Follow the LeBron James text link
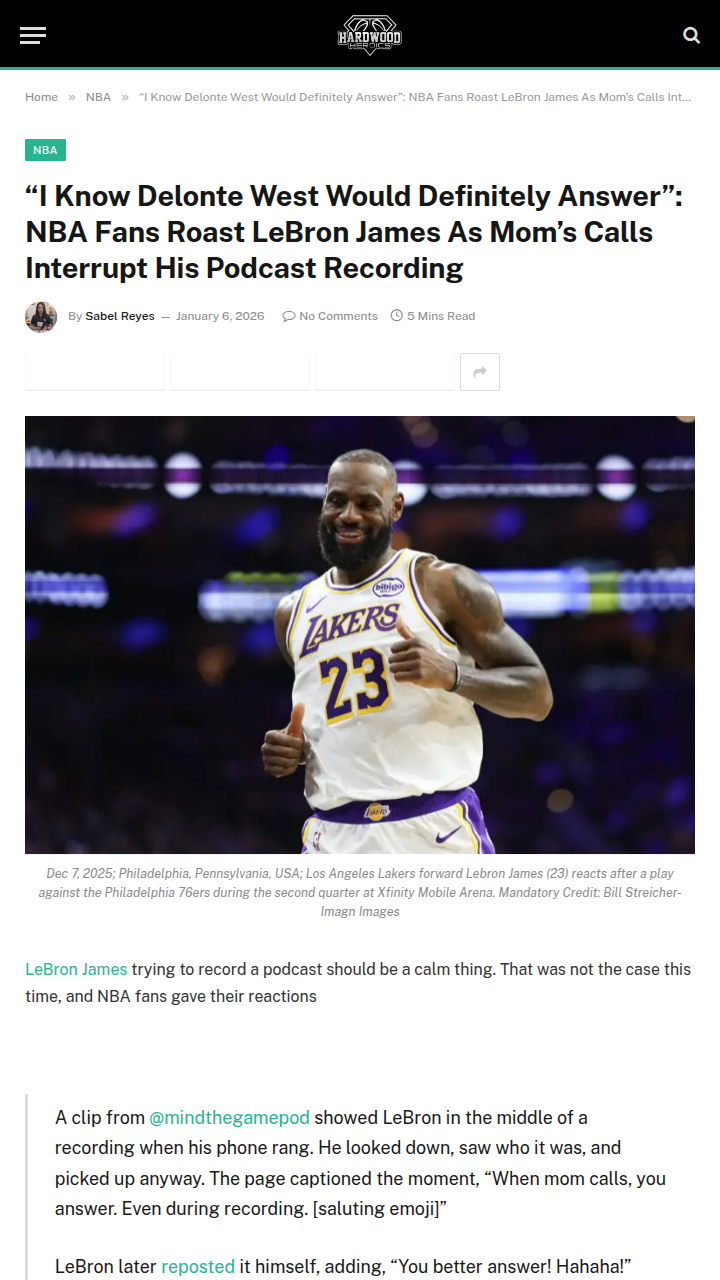This screenshot has width=720, height=1280. [76, 969]
